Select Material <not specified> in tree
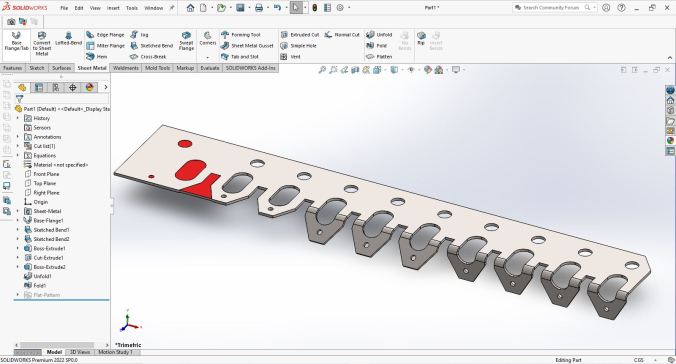 56,165
